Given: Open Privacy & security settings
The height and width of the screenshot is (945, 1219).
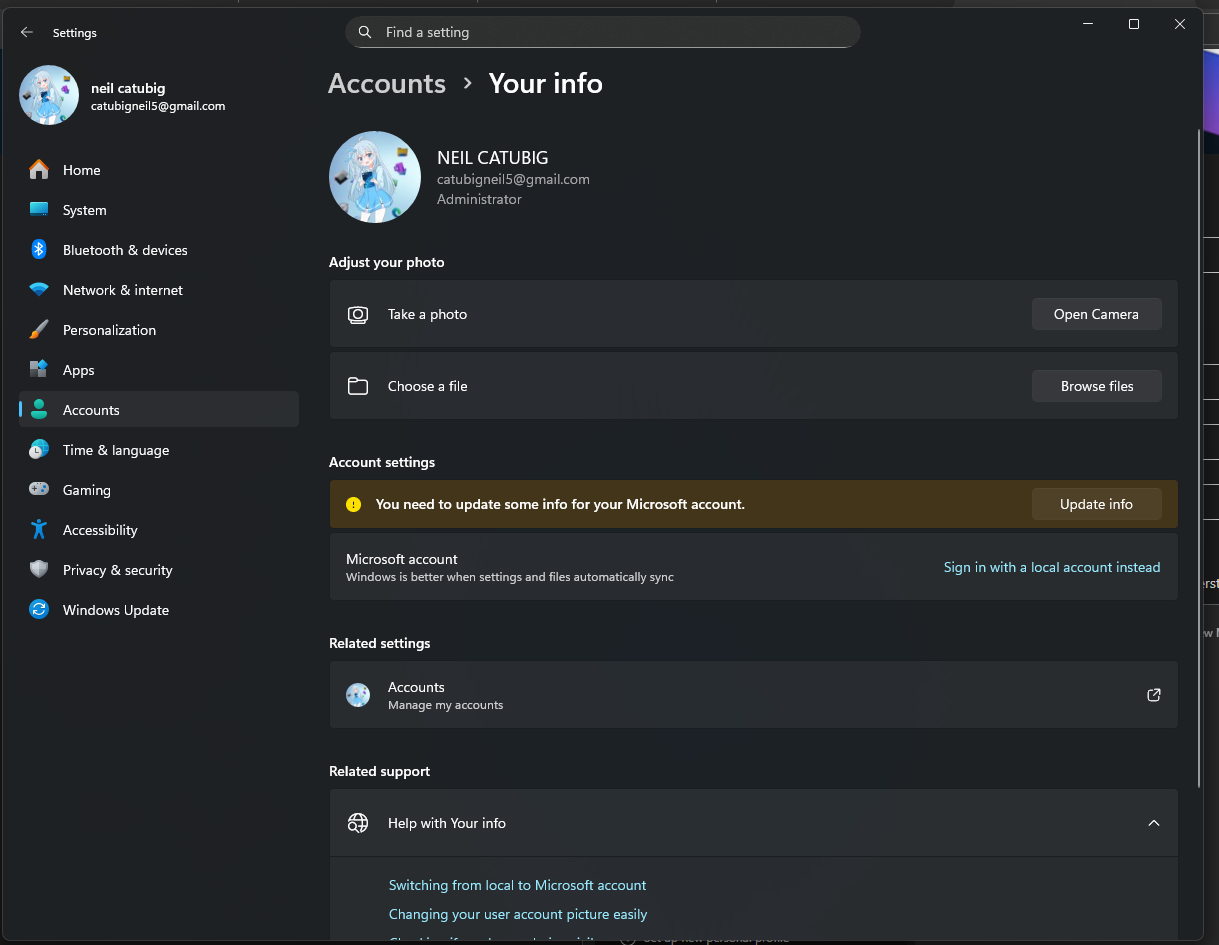Looking at the screenshot, I should pyautogui.click(x=159, y=570).
